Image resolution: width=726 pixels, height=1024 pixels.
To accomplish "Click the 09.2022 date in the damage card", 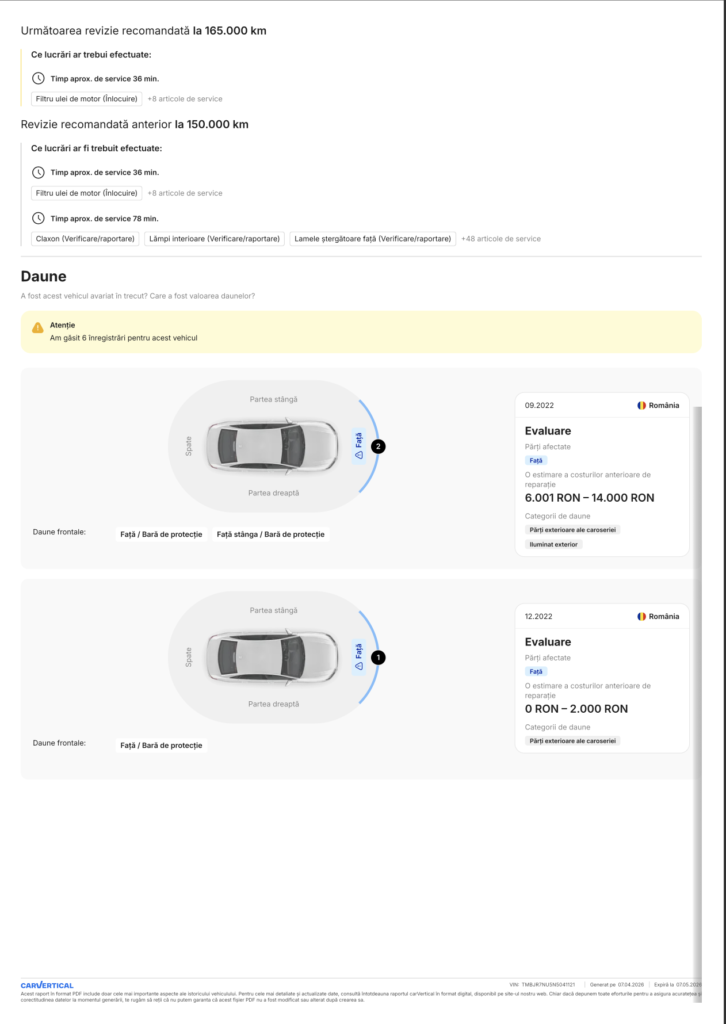I will tap(539, 406).
